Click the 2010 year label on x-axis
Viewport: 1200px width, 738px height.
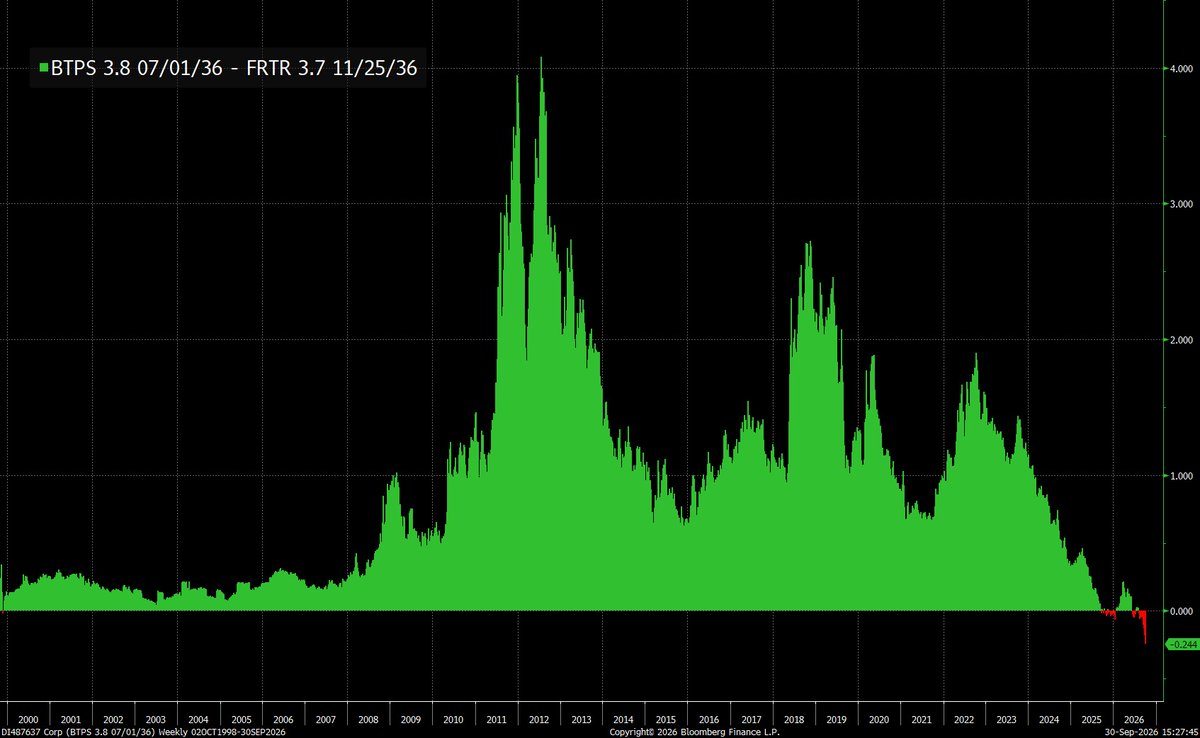click(x=453, y=719)
